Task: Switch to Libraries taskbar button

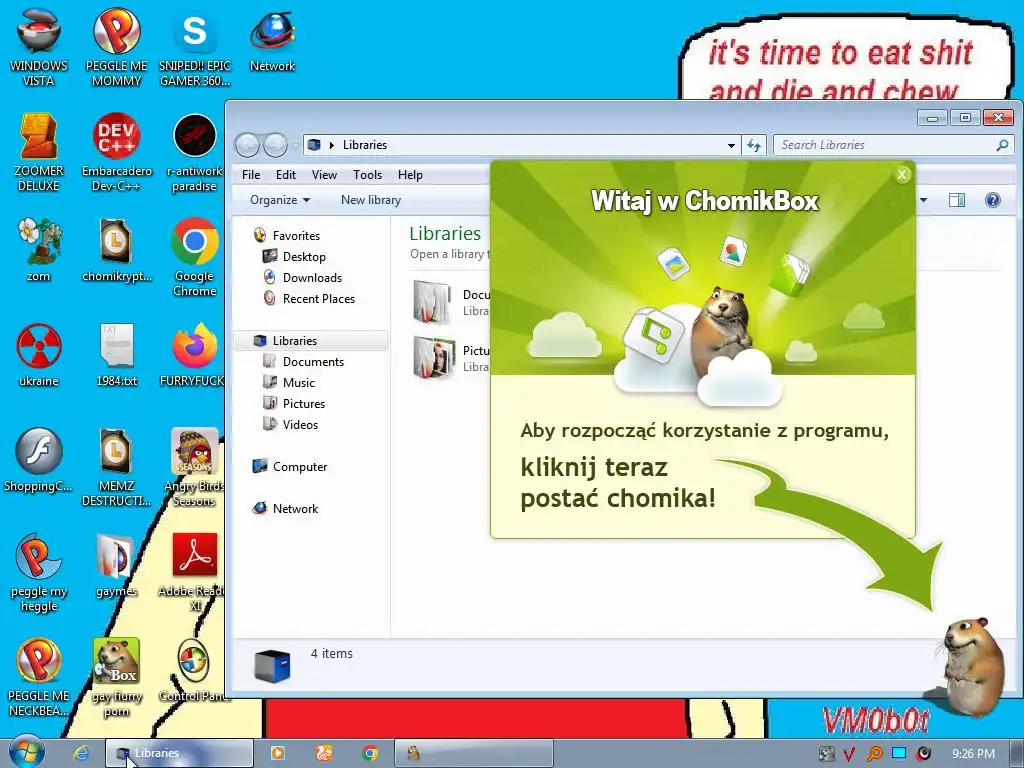Action: pyautogui.click(x=180, y=753)
